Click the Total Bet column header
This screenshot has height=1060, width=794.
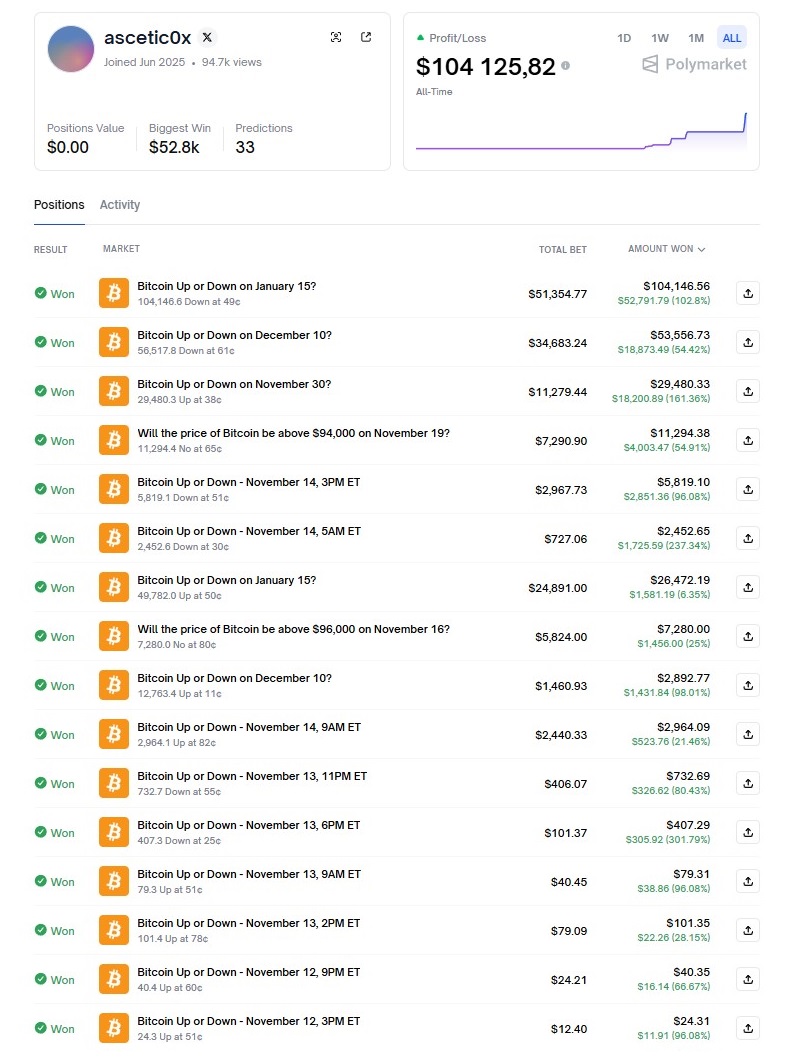coord(562,249)
